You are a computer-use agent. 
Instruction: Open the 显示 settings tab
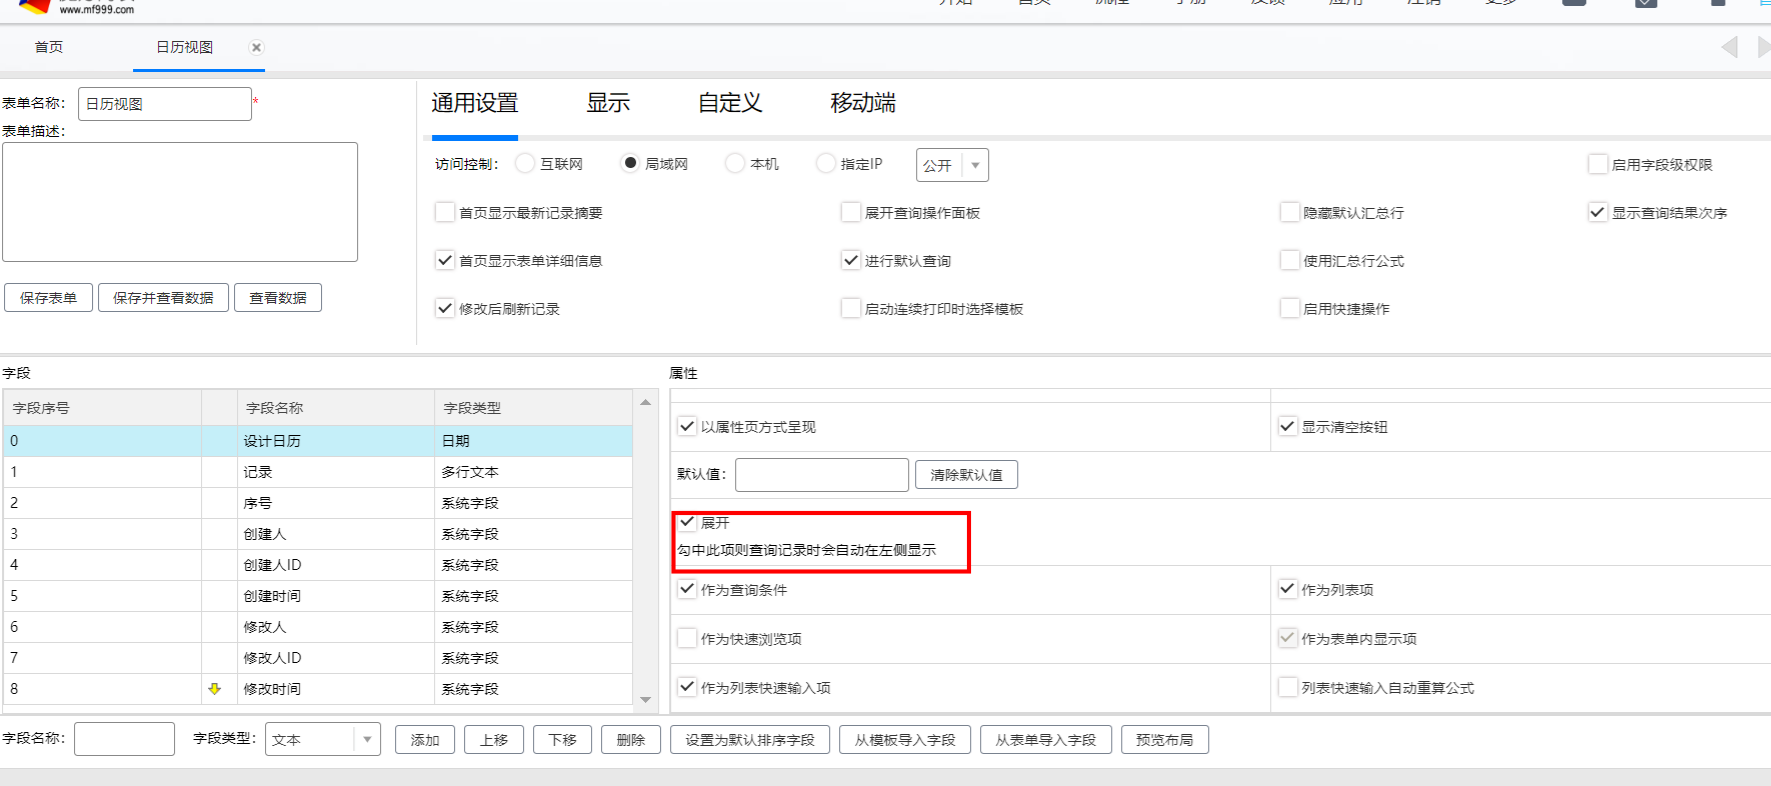pyautogui.click(x=608, y=103)
